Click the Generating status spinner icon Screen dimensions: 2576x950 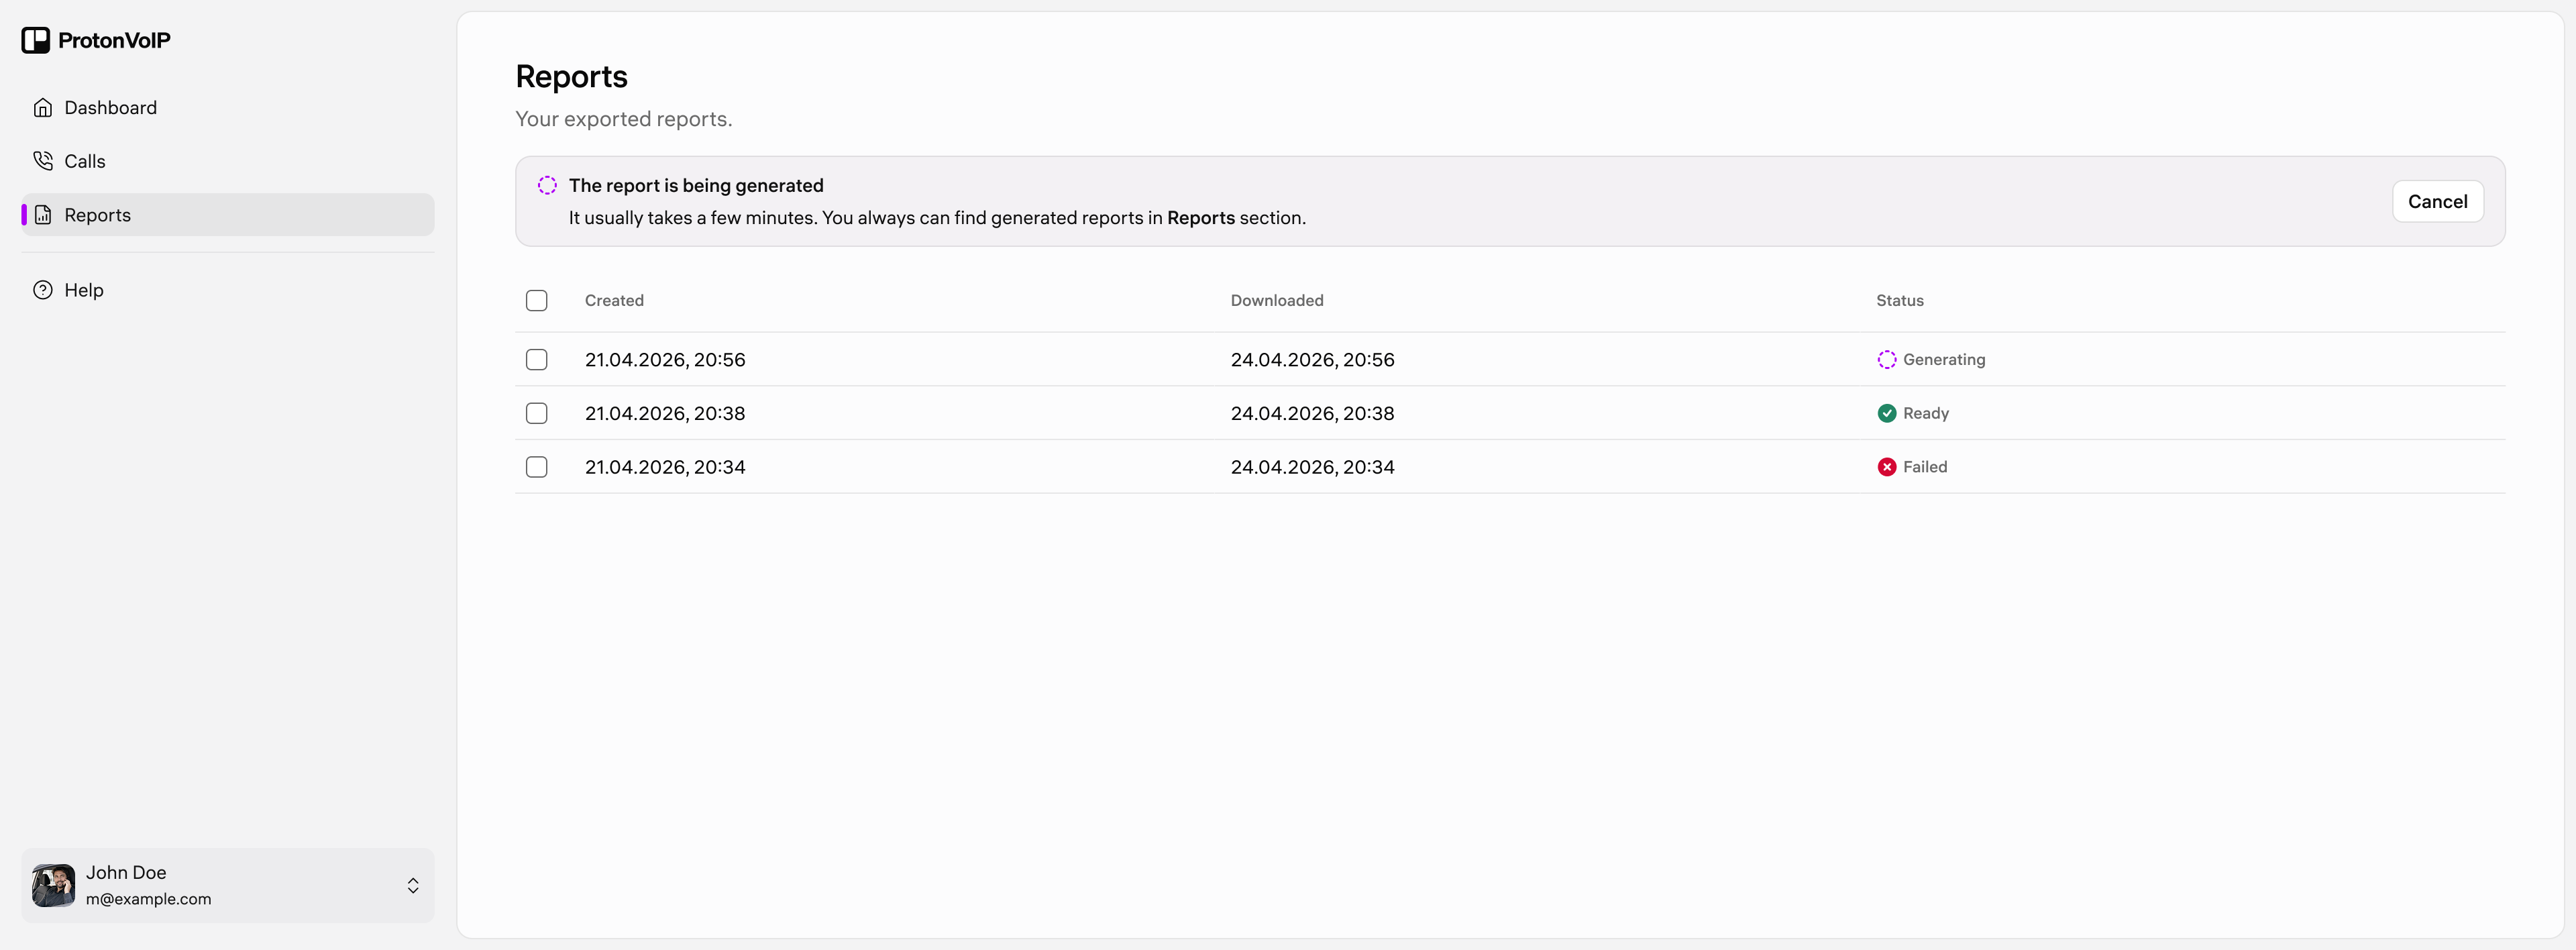(1886, 360)
